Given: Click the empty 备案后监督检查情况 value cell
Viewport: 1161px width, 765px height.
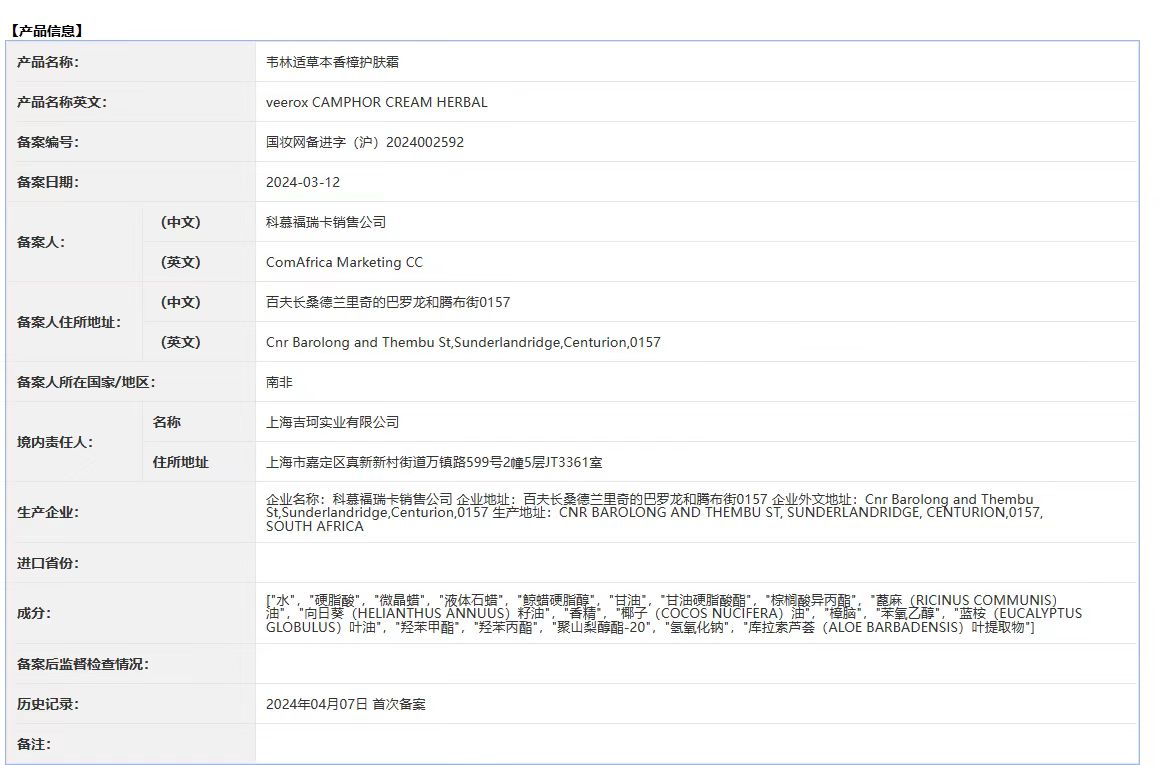Looking at the screenshot, I should (695, 664).
